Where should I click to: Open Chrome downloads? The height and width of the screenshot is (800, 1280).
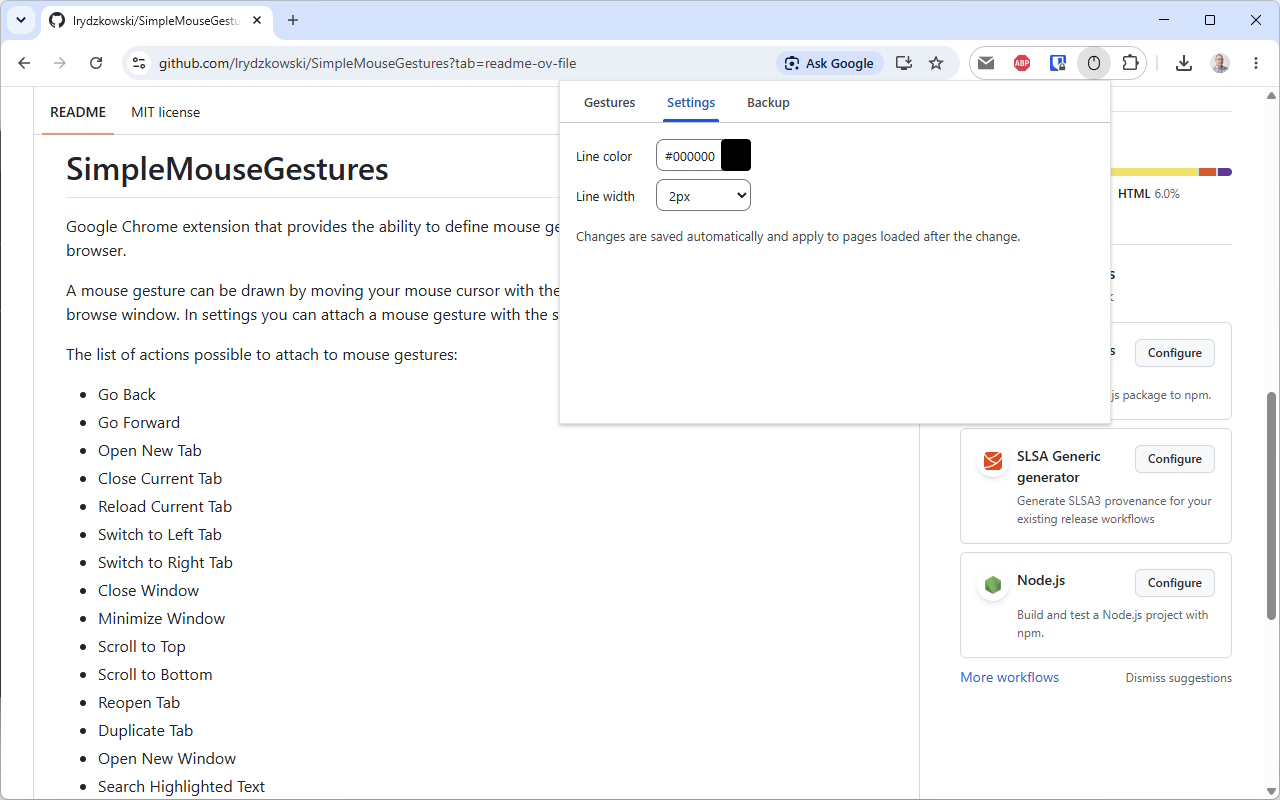tap(1184, 63)
